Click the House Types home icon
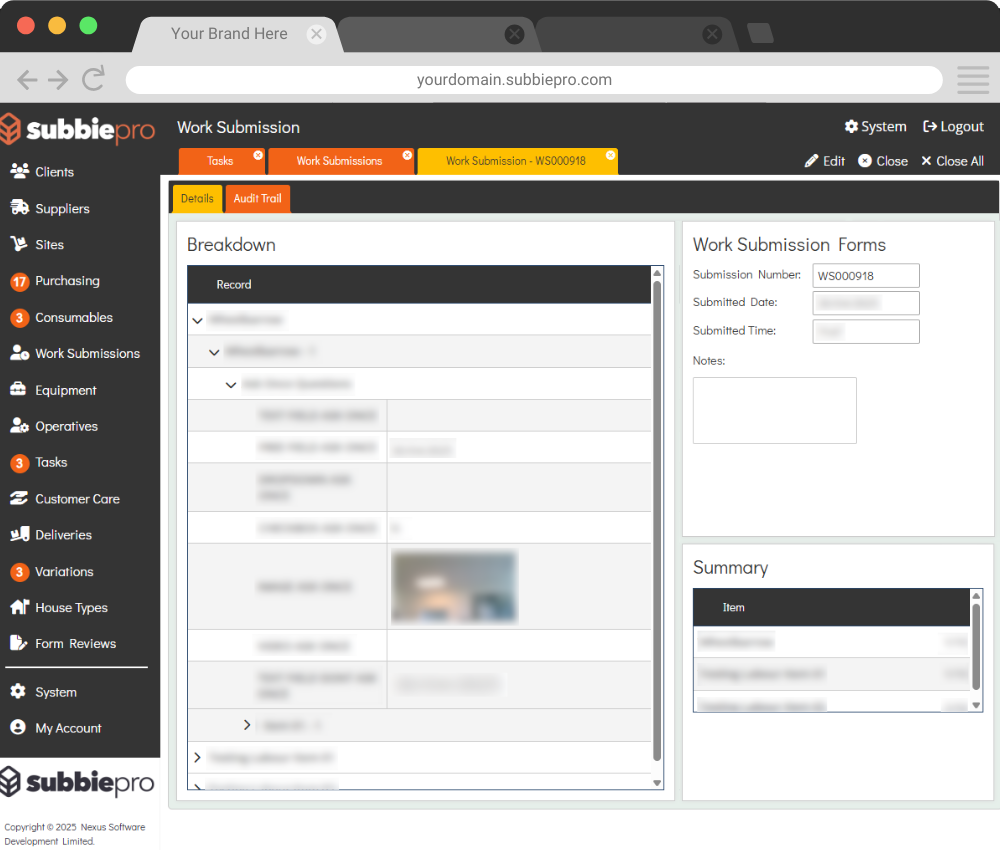 19,608
